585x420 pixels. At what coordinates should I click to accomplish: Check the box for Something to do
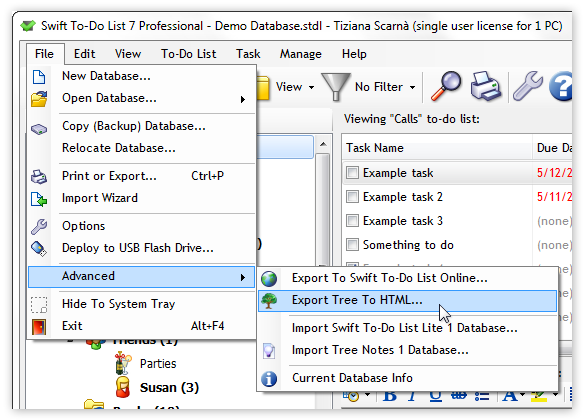point(352,245)
